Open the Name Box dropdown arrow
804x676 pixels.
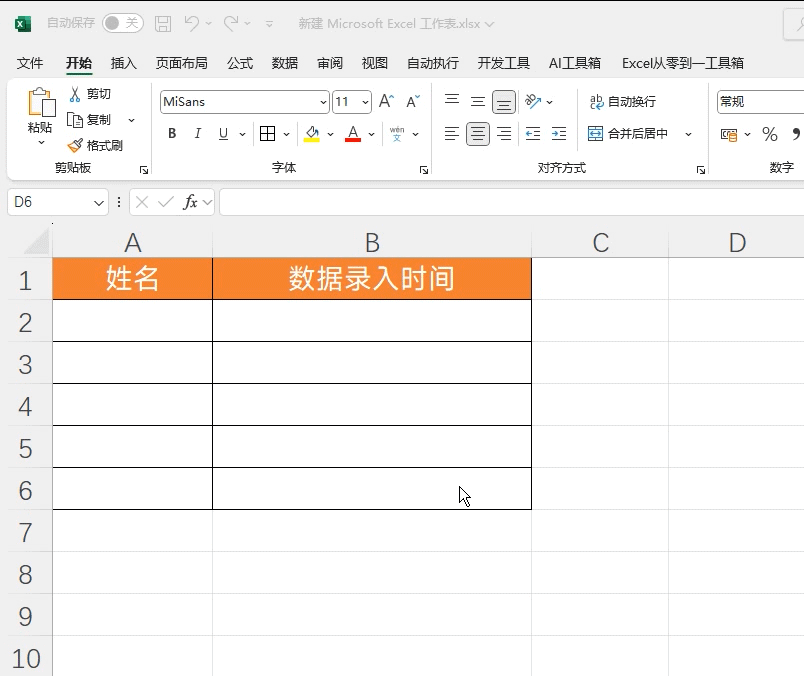tap(99, 202)
